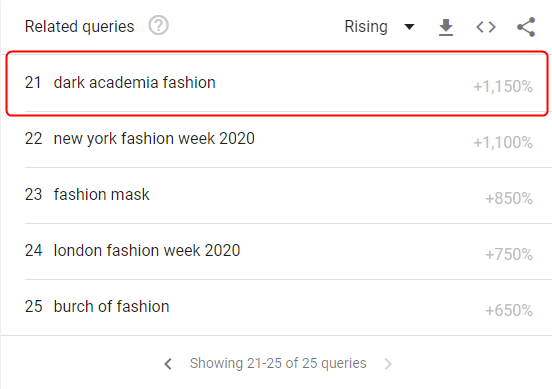The width and height of the screenshot is (552, 389).
Task: Click the Related queries title
Action: point(80,27)
